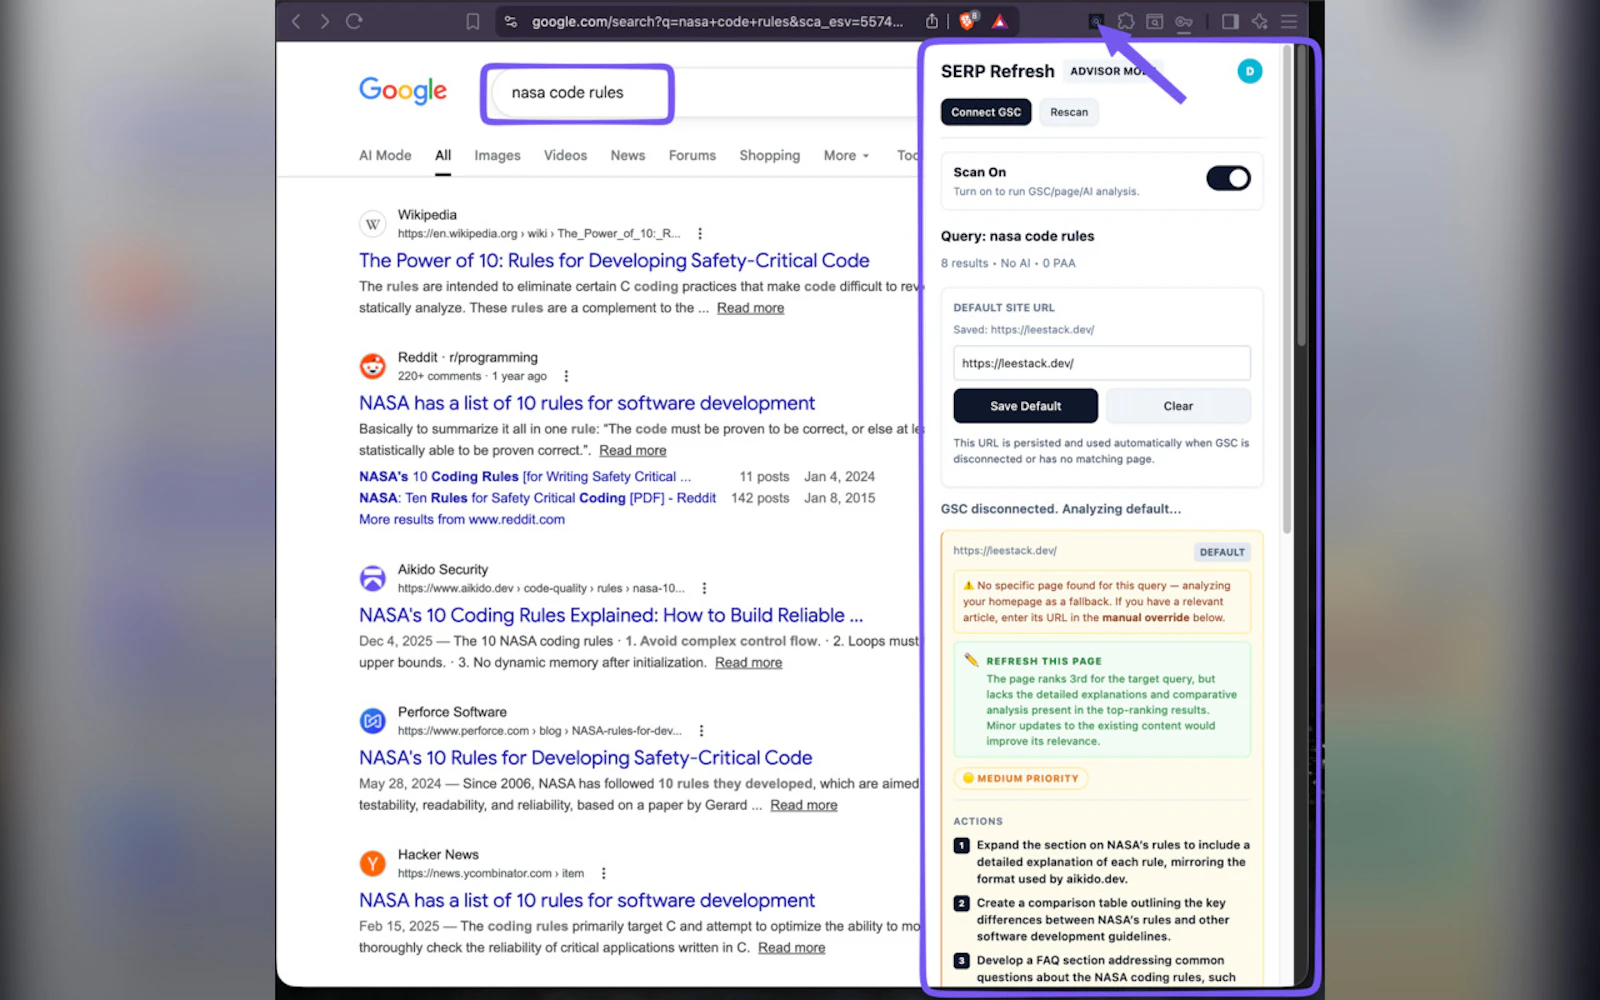This screenshot has height=1000, width=1600.
Task: Click the DEFAULT badge on leestack URL
Action: [x=1222, y=552]
